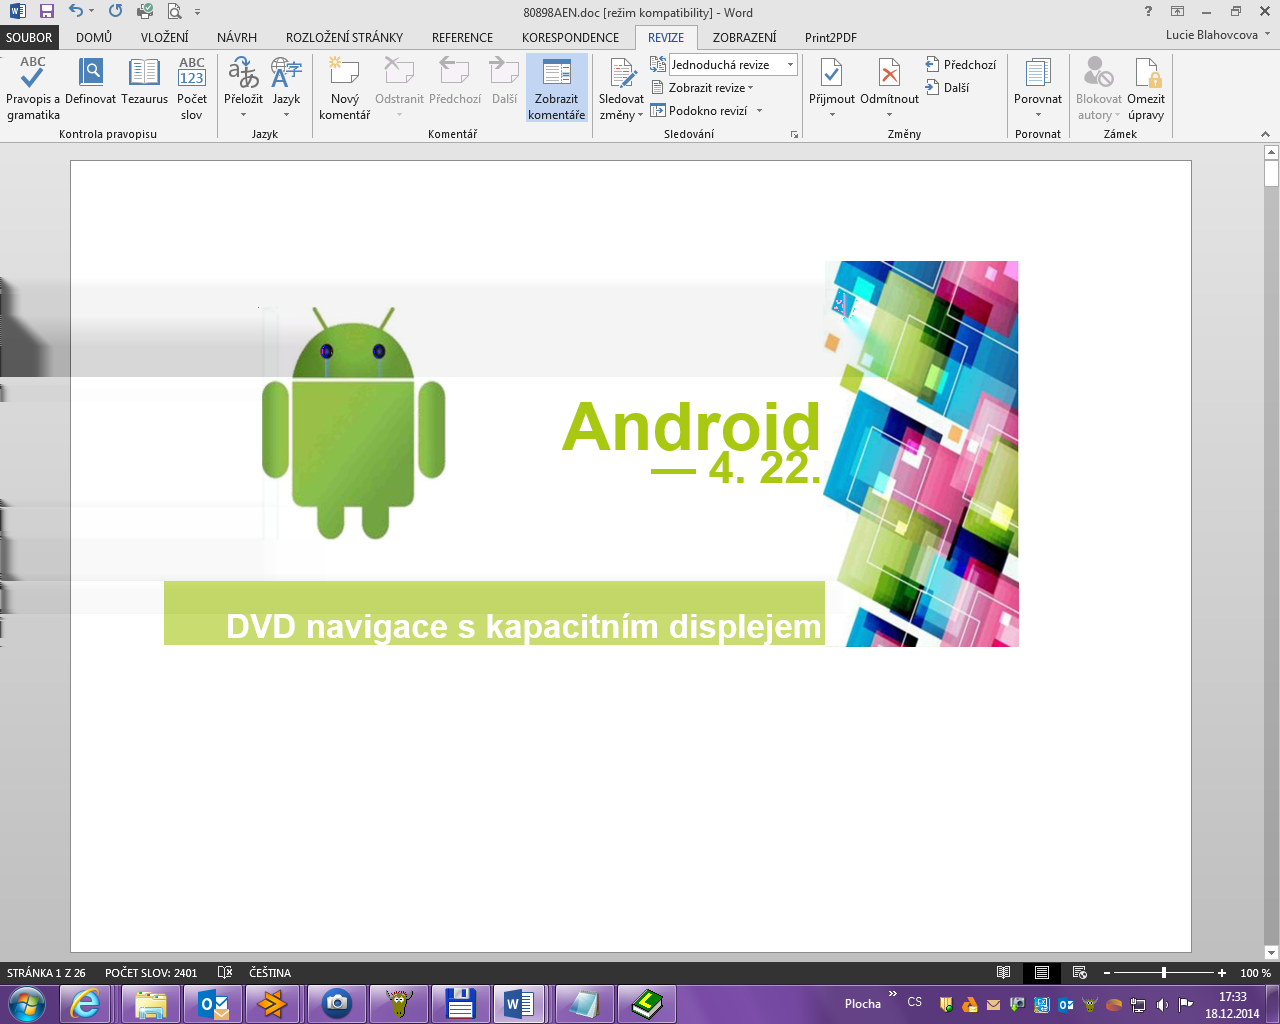Image resolution: width=1280 pixels, height=1024 pixels.
Task: Click Word icon in taskbar
Action: 518,1004
